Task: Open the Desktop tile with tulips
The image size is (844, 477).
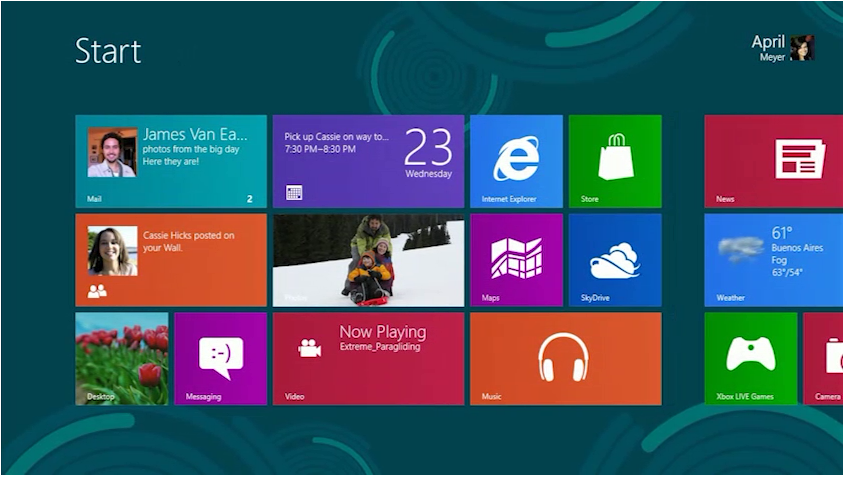Action: [121, 358]
